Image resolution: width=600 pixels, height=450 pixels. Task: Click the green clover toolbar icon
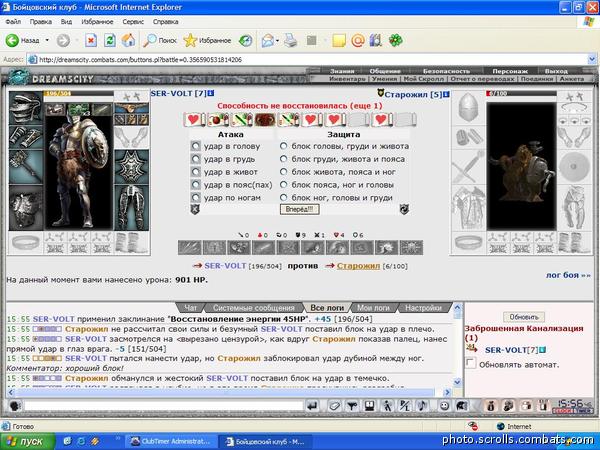tap(396, 40)
